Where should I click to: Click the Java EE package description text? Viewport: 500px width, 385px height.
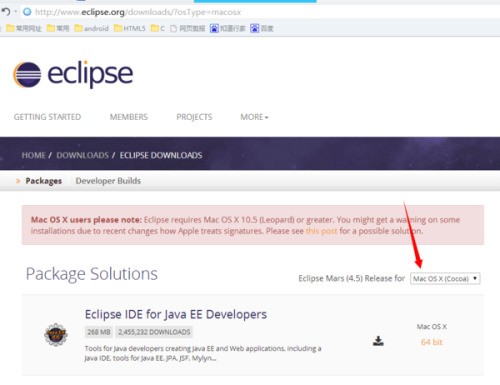[x=203, y=353]
